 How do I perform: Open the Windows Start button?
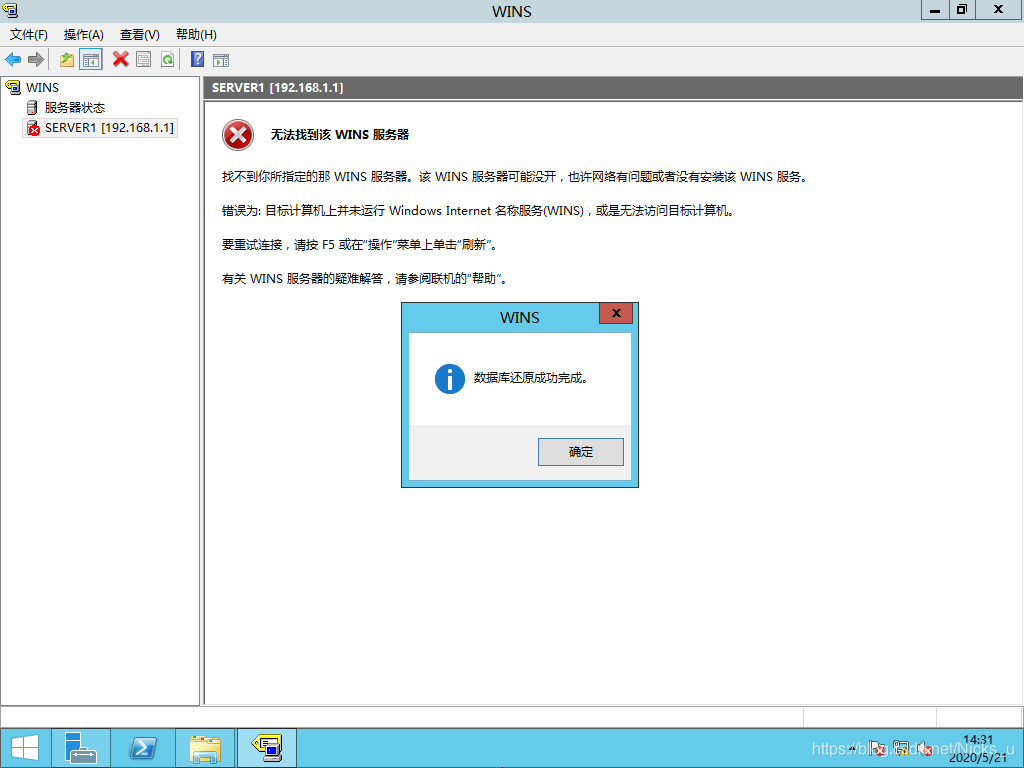point(25,748)
